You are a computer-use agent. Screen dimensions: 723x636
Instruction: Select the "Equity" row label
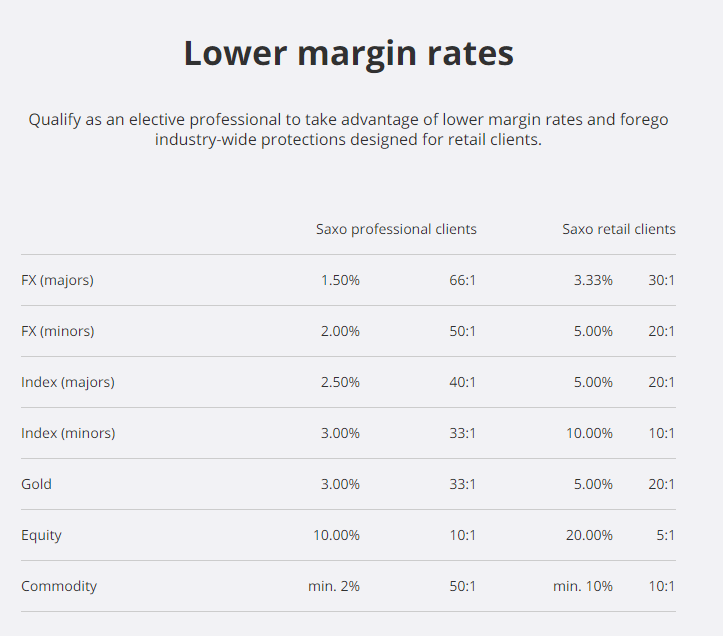pyautogui.click(x=41, y=535)
